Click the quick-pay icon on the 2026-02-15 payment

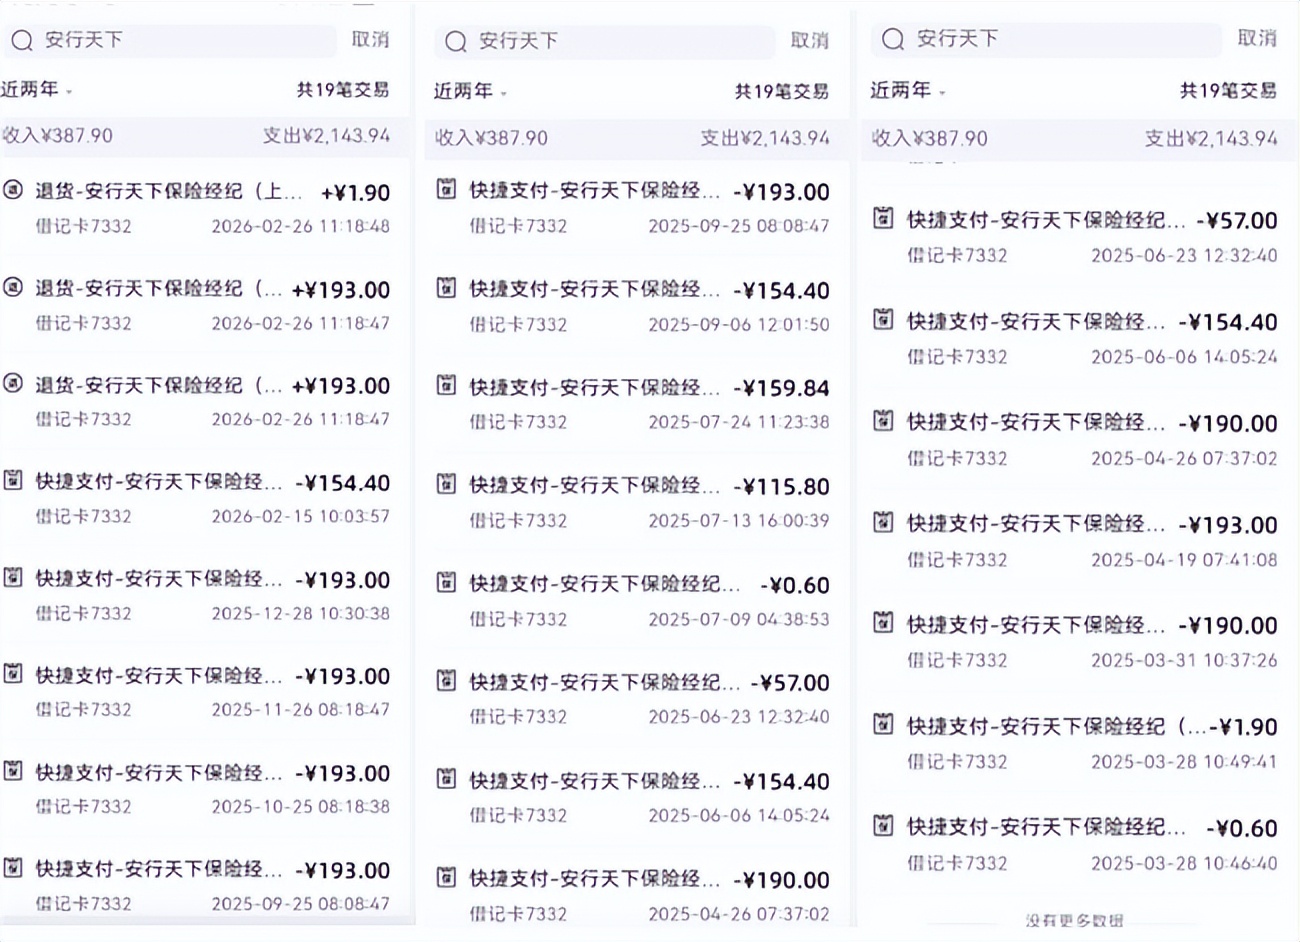point(13,480)
